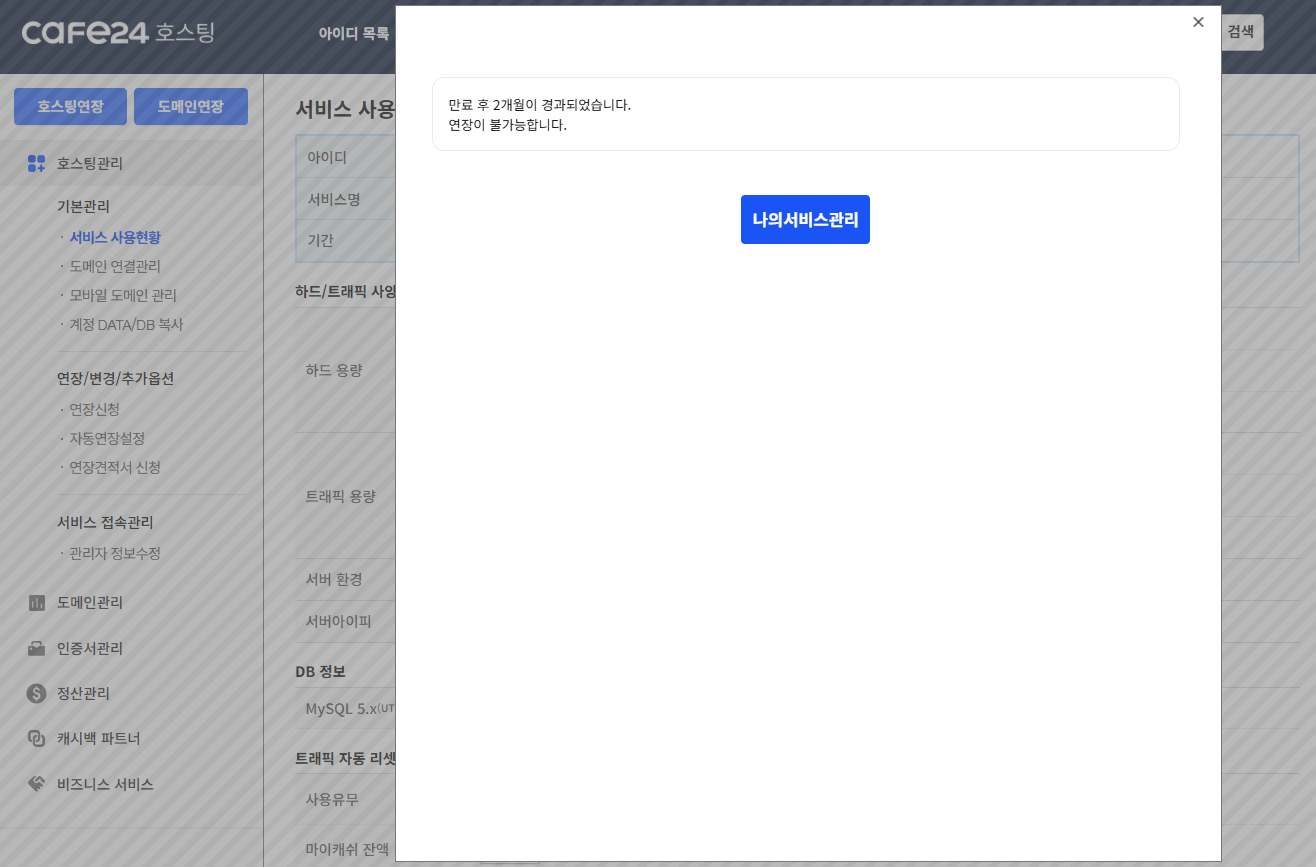The image size is (1316, 867).
Task: Click the 연장/변경/추가옵션 heading
Action: coord(115,378)
